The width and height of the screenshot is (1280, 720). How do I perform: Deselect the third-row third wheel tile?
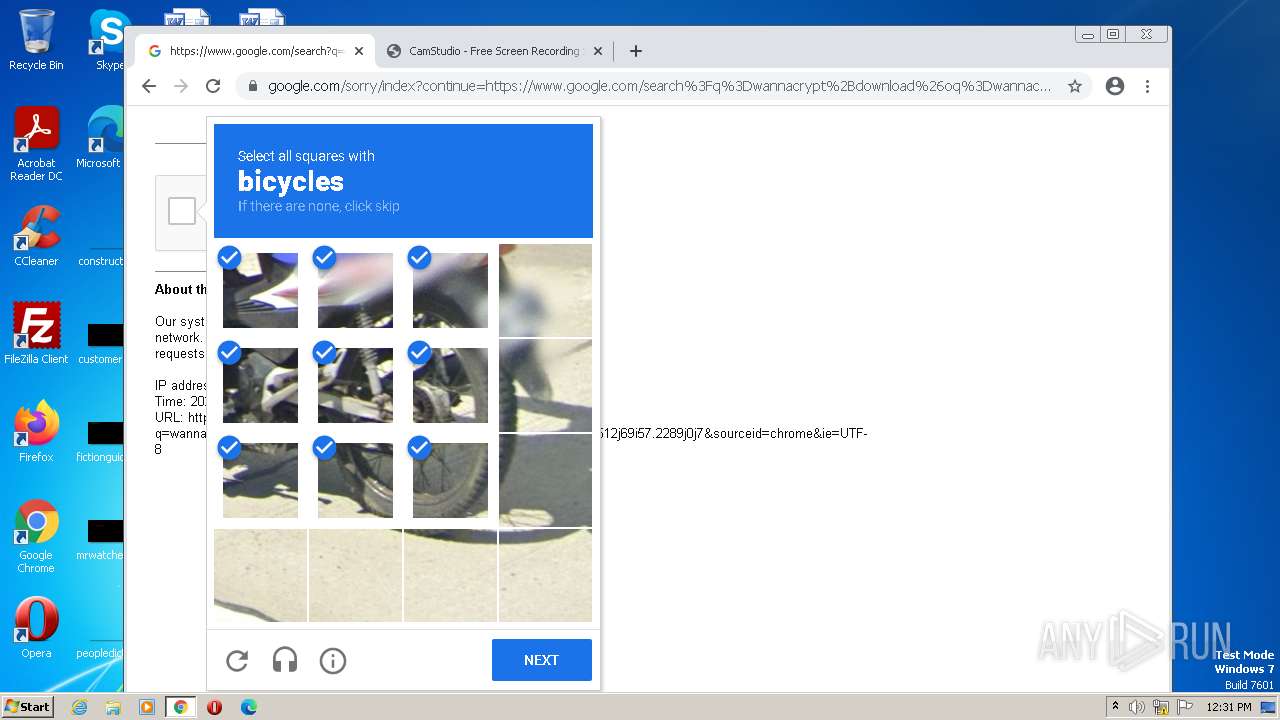tap(450, 480)
